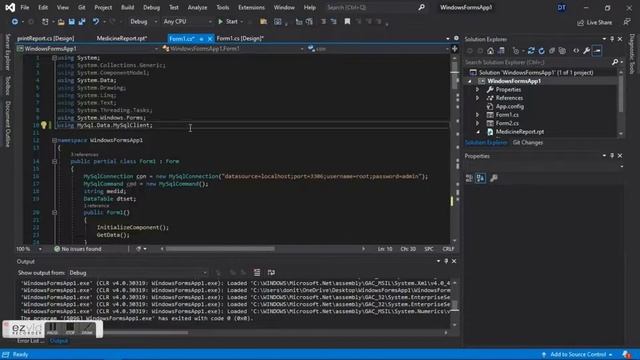Image resolution: width=640 pixels, height=360 pixels.
Task: Click the New Project toolbar icon
Action: tap(45, 22)
